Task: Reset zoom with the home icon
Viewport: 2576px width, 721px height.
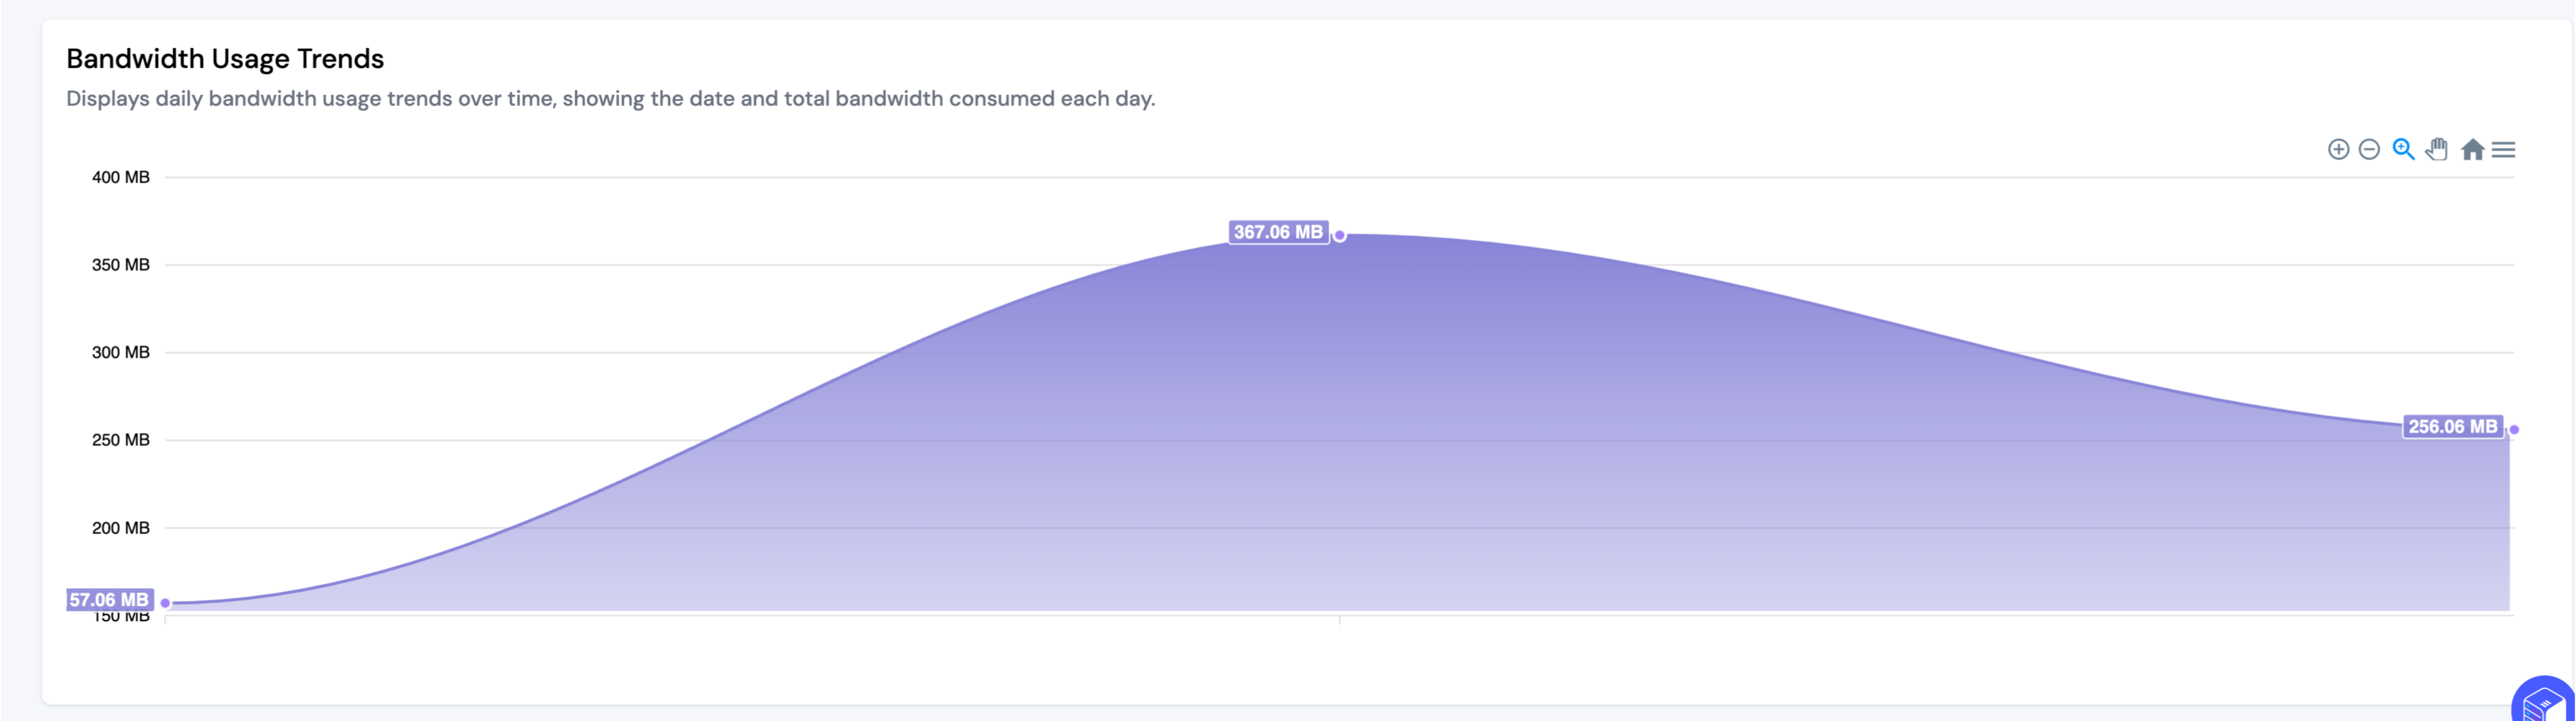Action: [2472, 150]
